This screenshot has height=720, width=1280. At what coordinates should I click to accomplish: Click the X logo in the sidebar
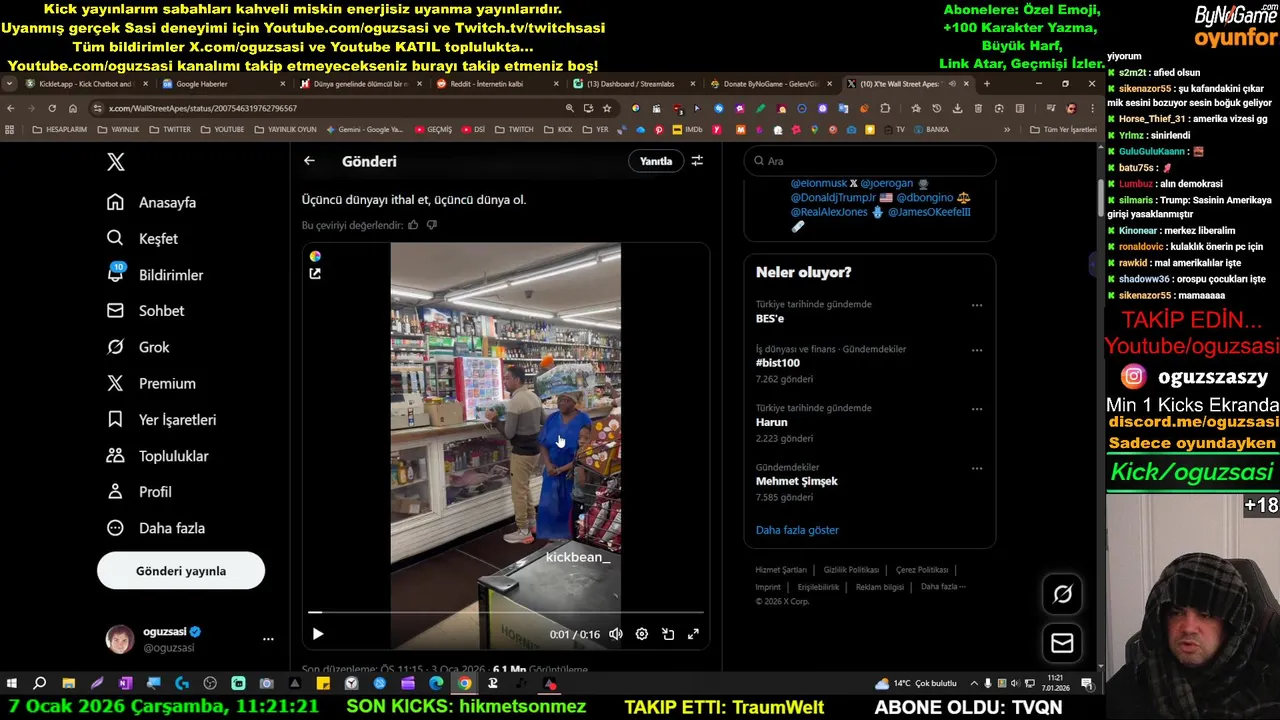point(116,162)
